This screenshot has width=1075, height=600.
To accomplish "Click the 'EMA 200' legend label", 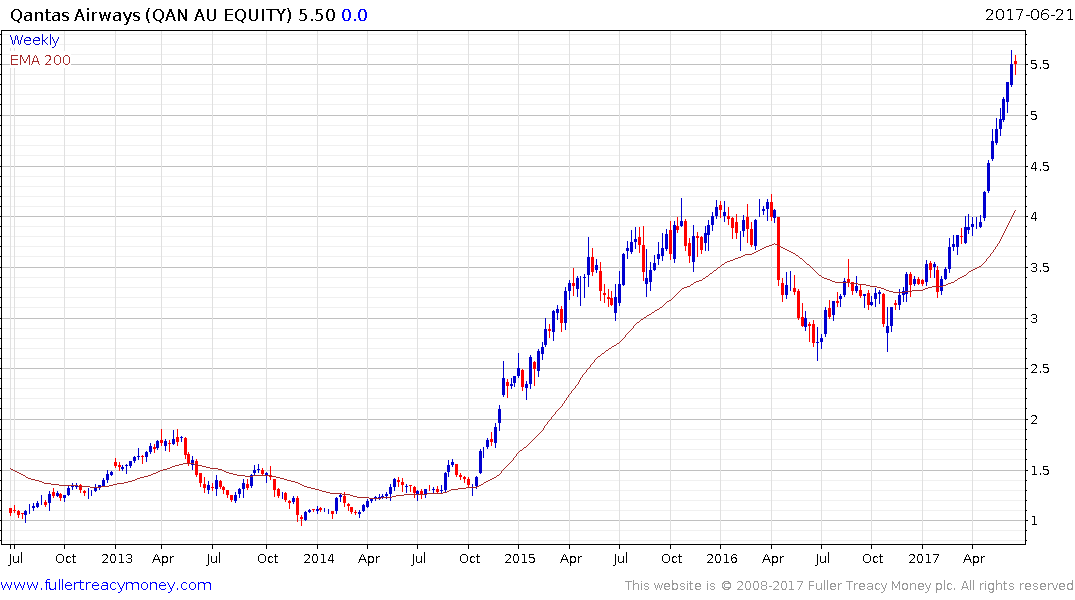I will tap(40, 60).
